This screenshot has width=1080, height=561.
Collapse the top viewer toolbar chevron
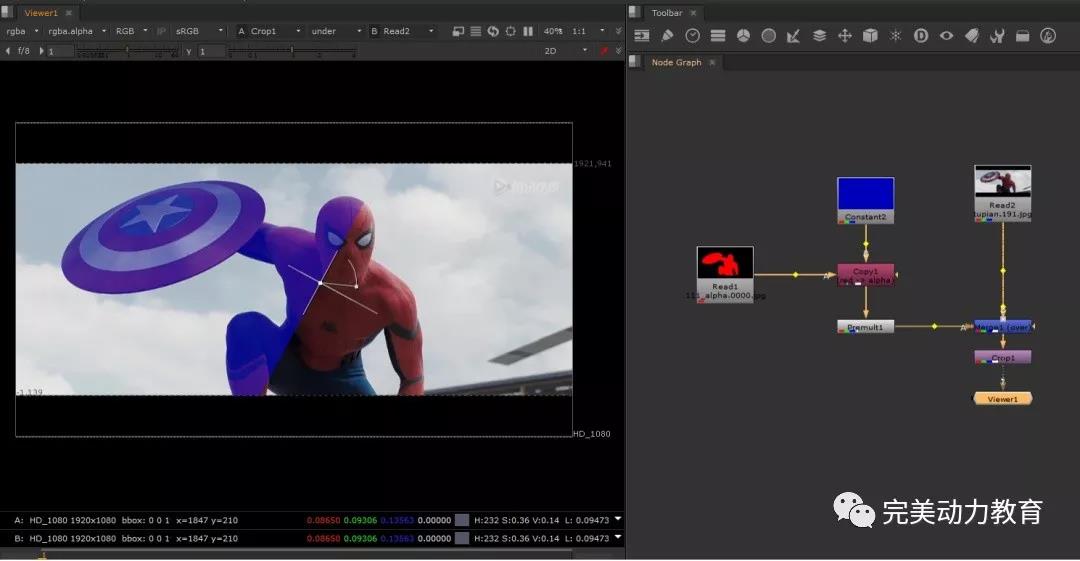[619, 31]
